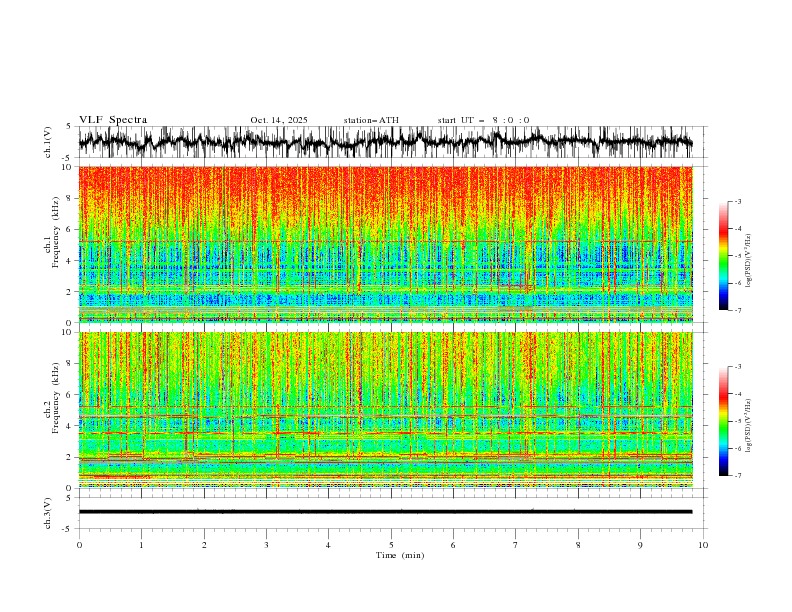
Task: Click the lower PSD color scale bar
Action: click(723, 421)
